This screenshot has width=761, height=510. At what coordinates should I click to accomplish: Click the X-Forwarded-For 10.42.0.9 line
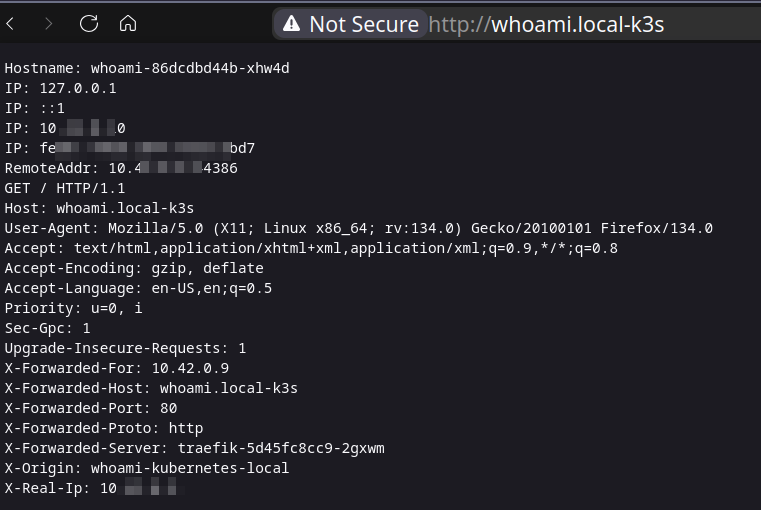click(x=108, y=368)
